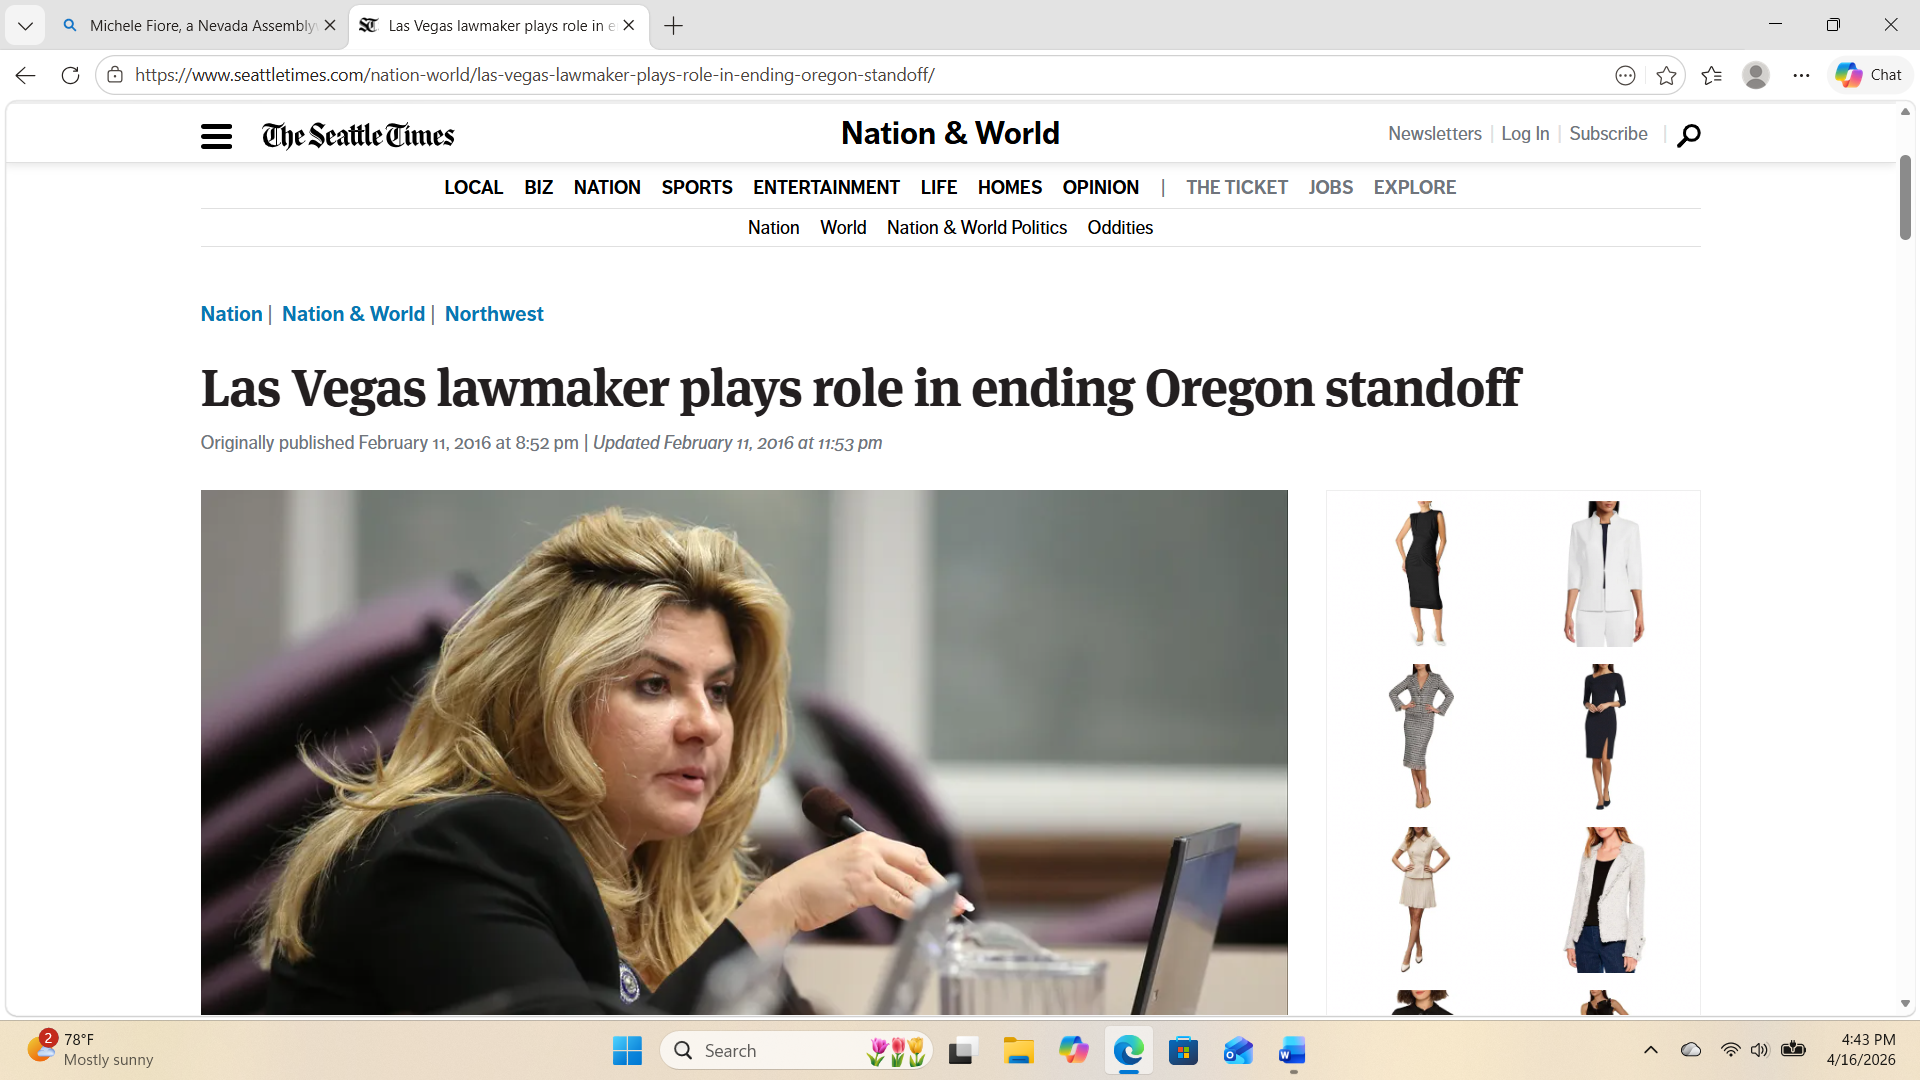
Task: Open Copilot Chat in the browser toolbar
Action: tap(1868, 75)
